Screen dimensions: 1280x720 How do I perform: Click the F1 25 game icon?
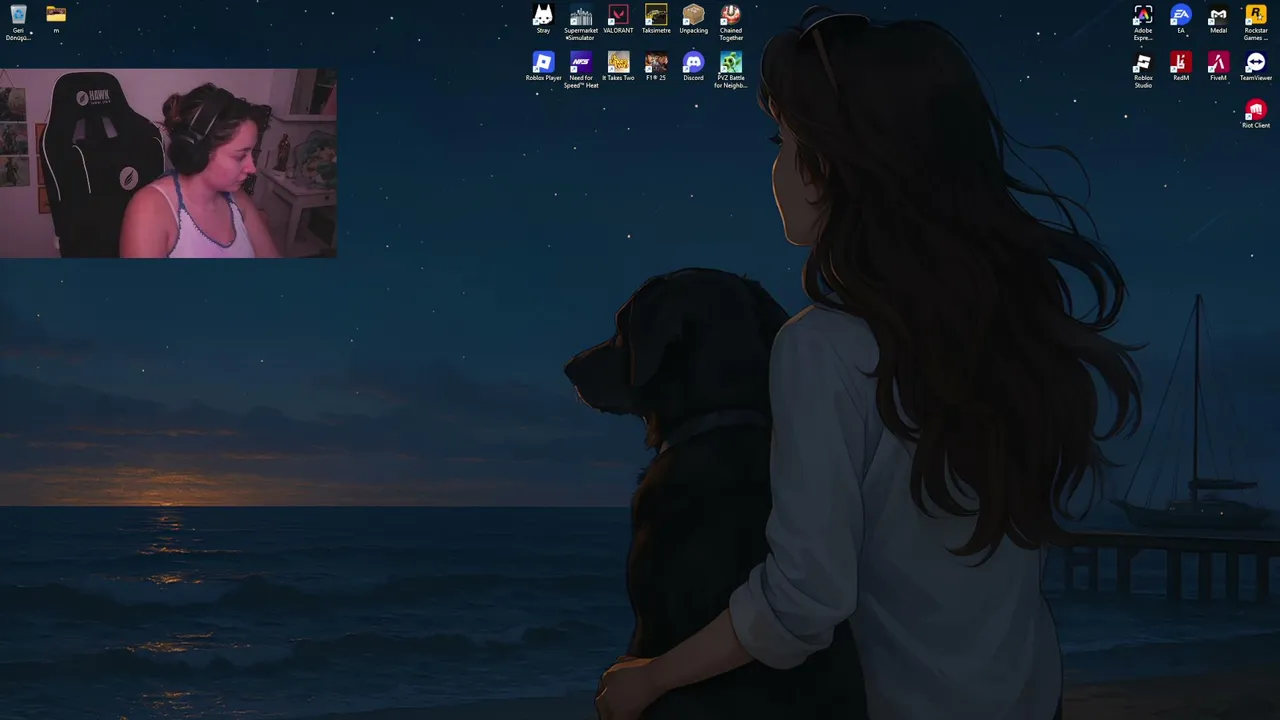(x=656, y=66)
